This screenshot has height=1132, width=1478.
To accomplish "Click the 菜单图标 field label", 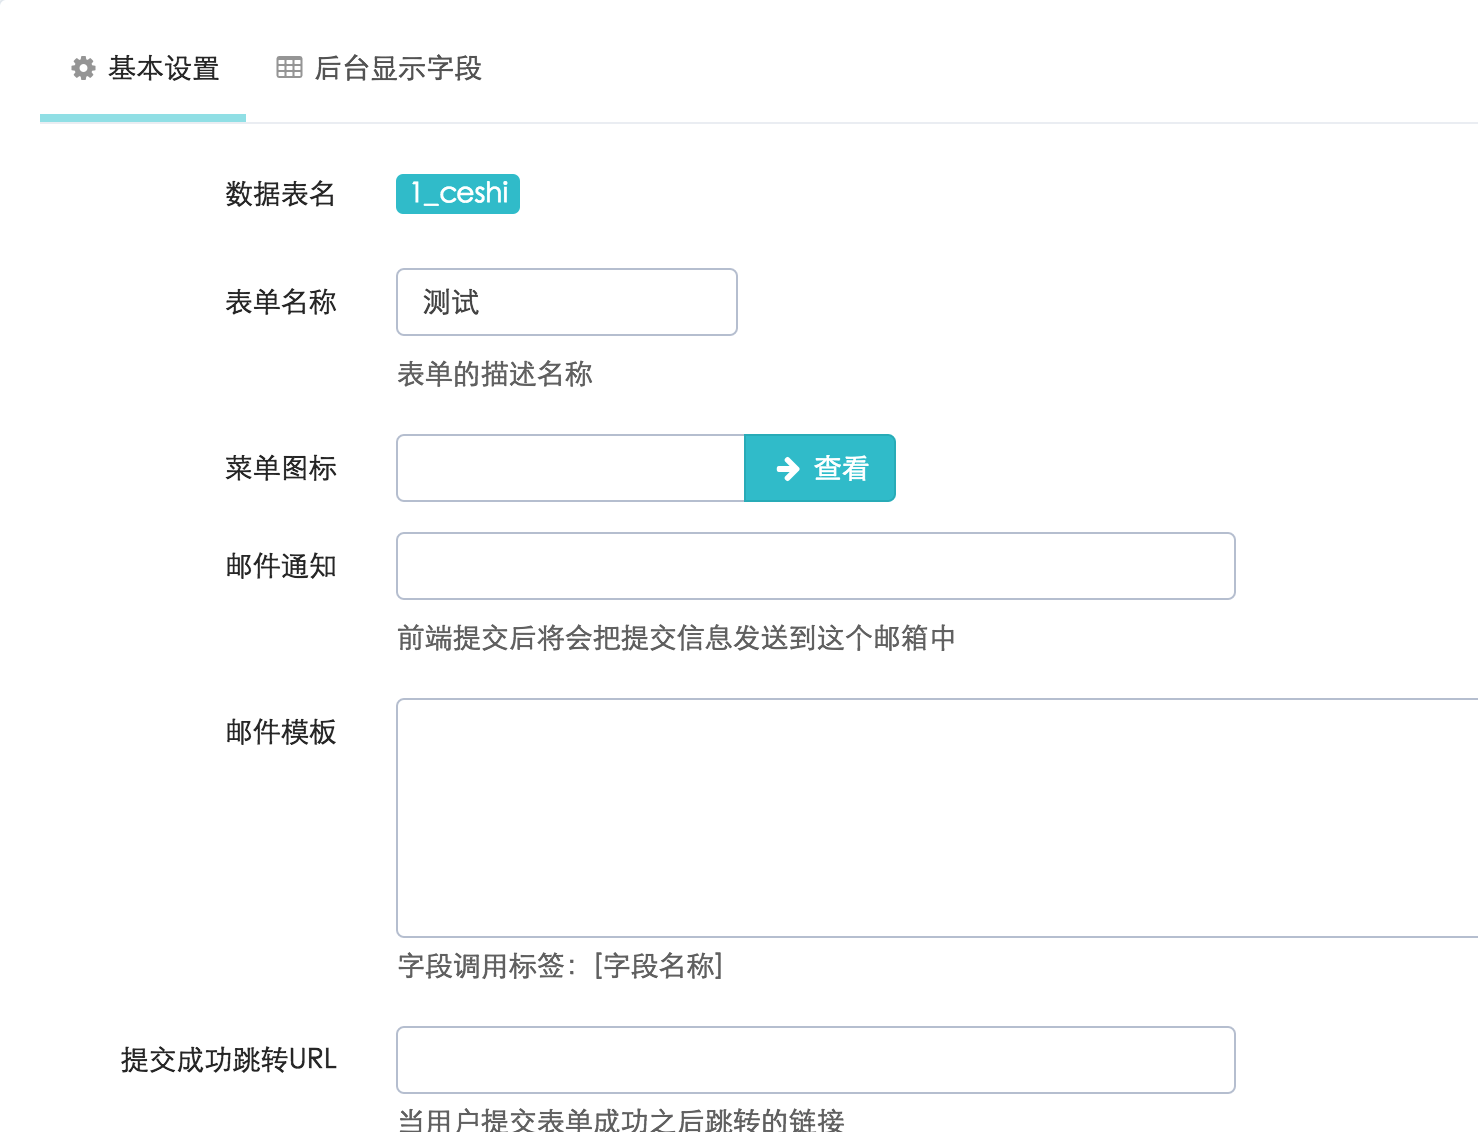I will (x=281, y=467).
